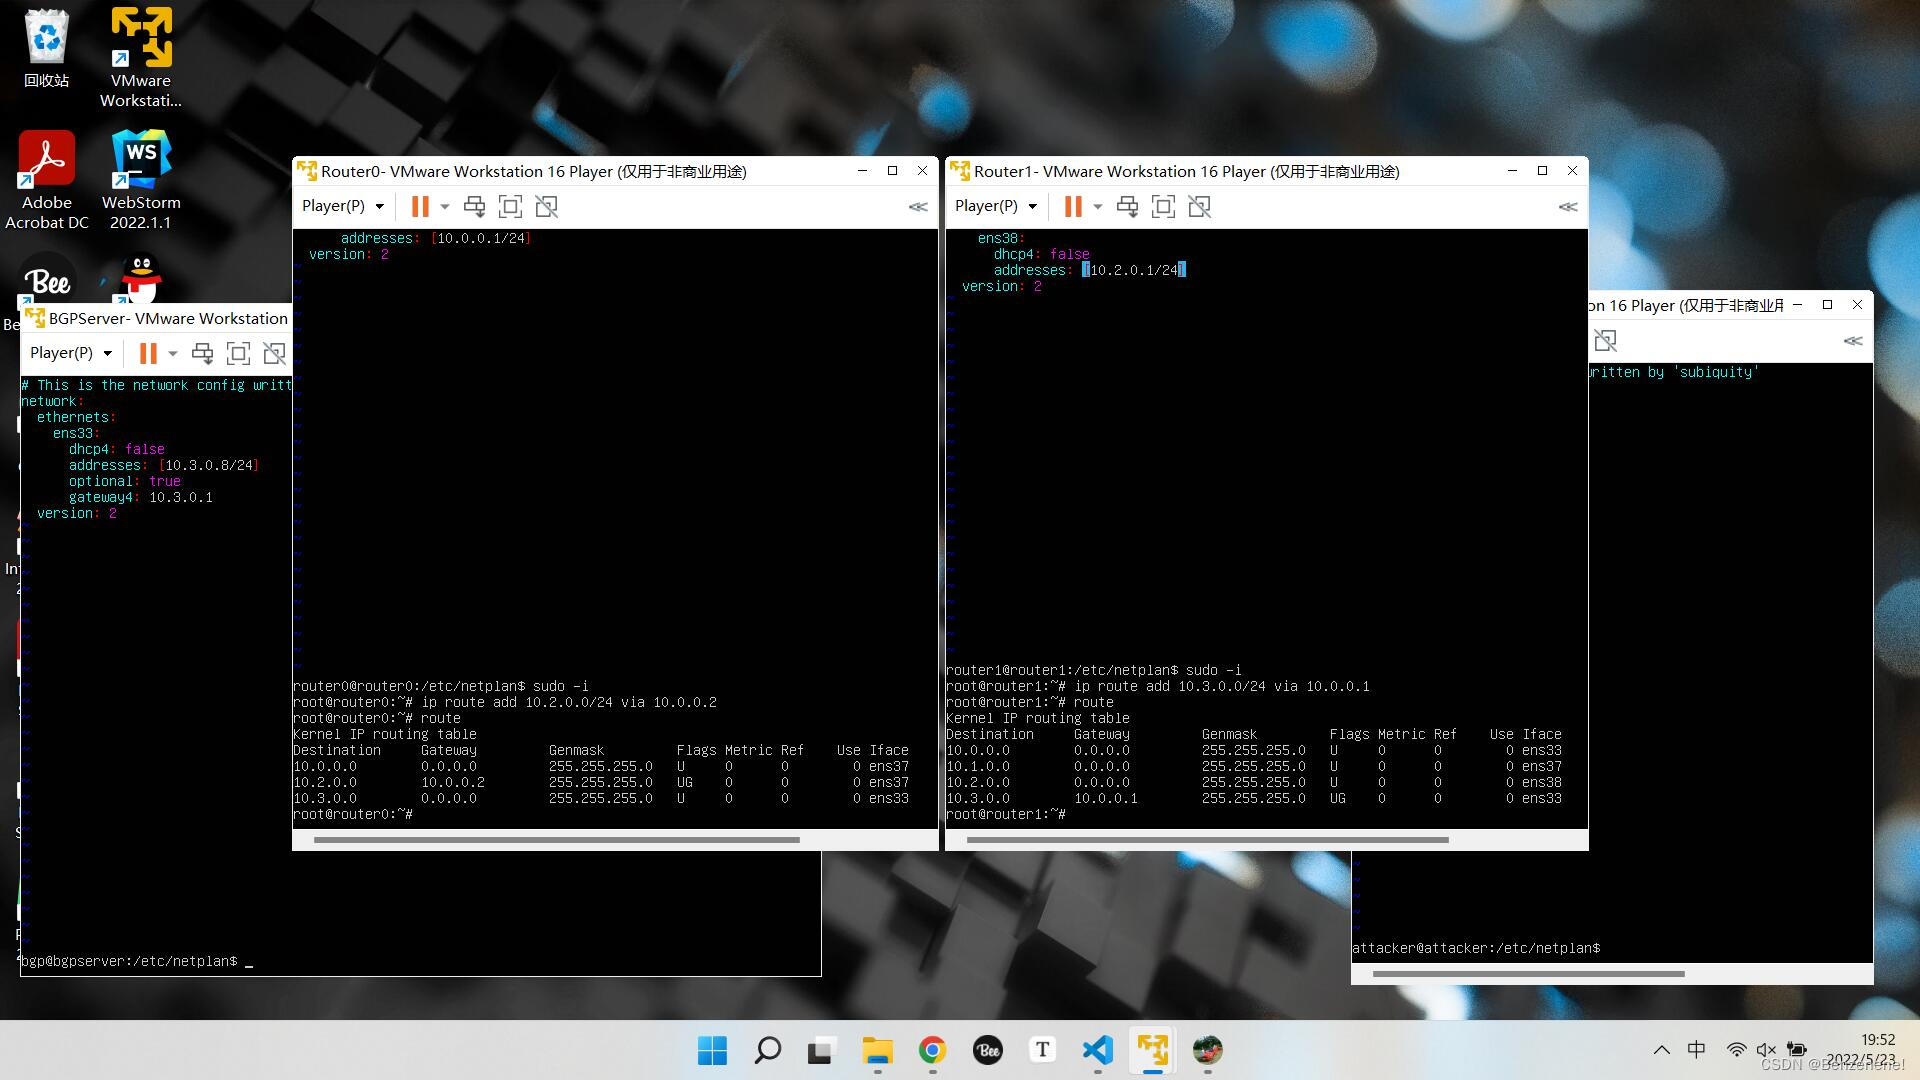Open Adobe Acrobat DC desktop shortcut
The image size is (1920, 1080).
pos(47,180)
